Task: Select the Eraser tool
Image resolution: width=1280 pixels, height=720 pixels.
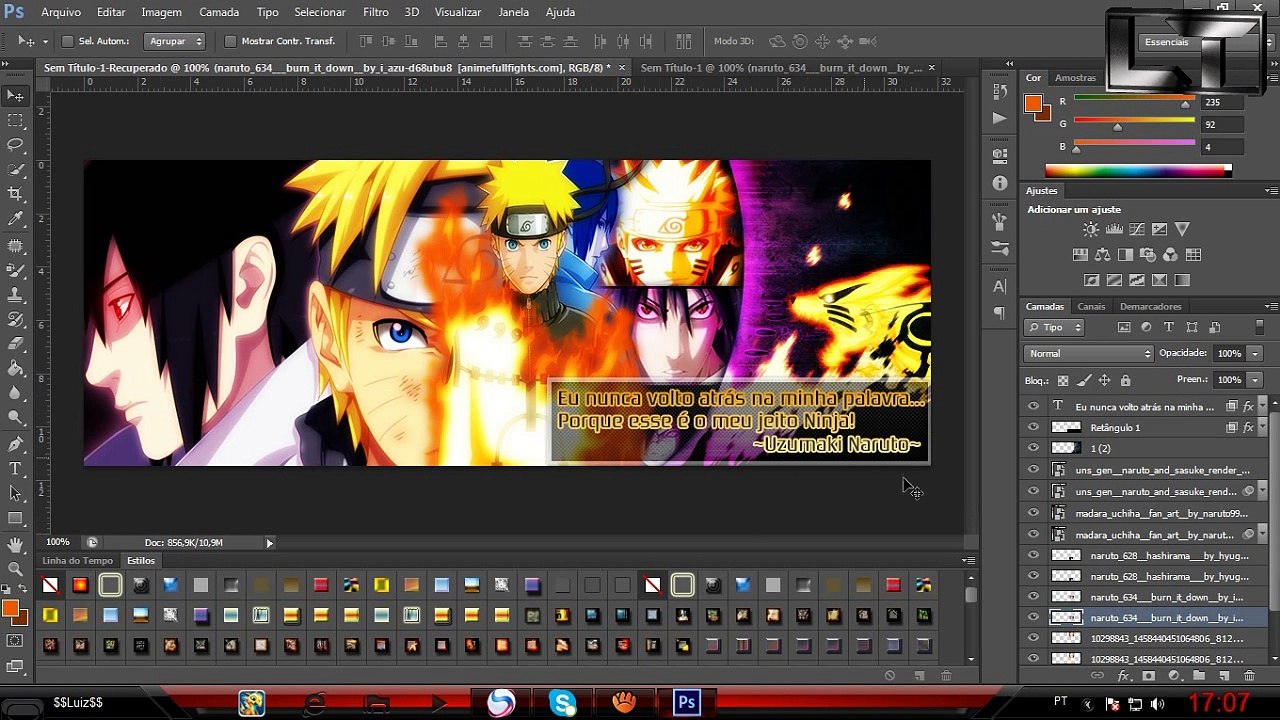Action: pyautogui.click(x=16, y=344)
